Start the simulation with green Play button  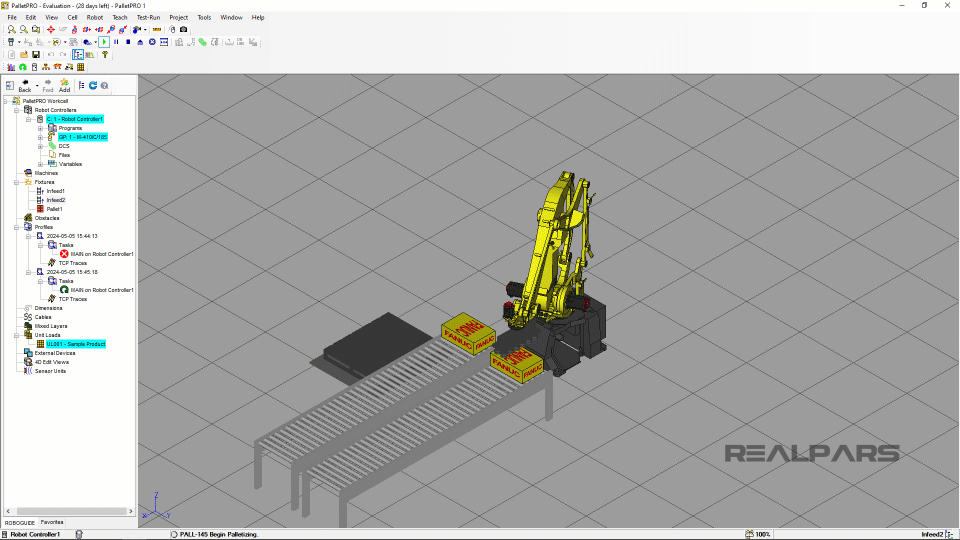coord(104,42)
